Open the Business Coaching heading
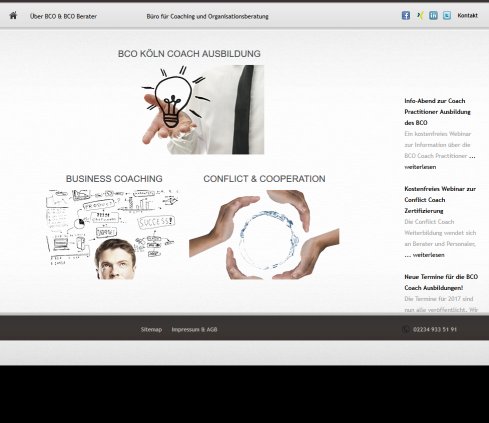This screenshot has height=423, width=489. [x=114, y=179]
